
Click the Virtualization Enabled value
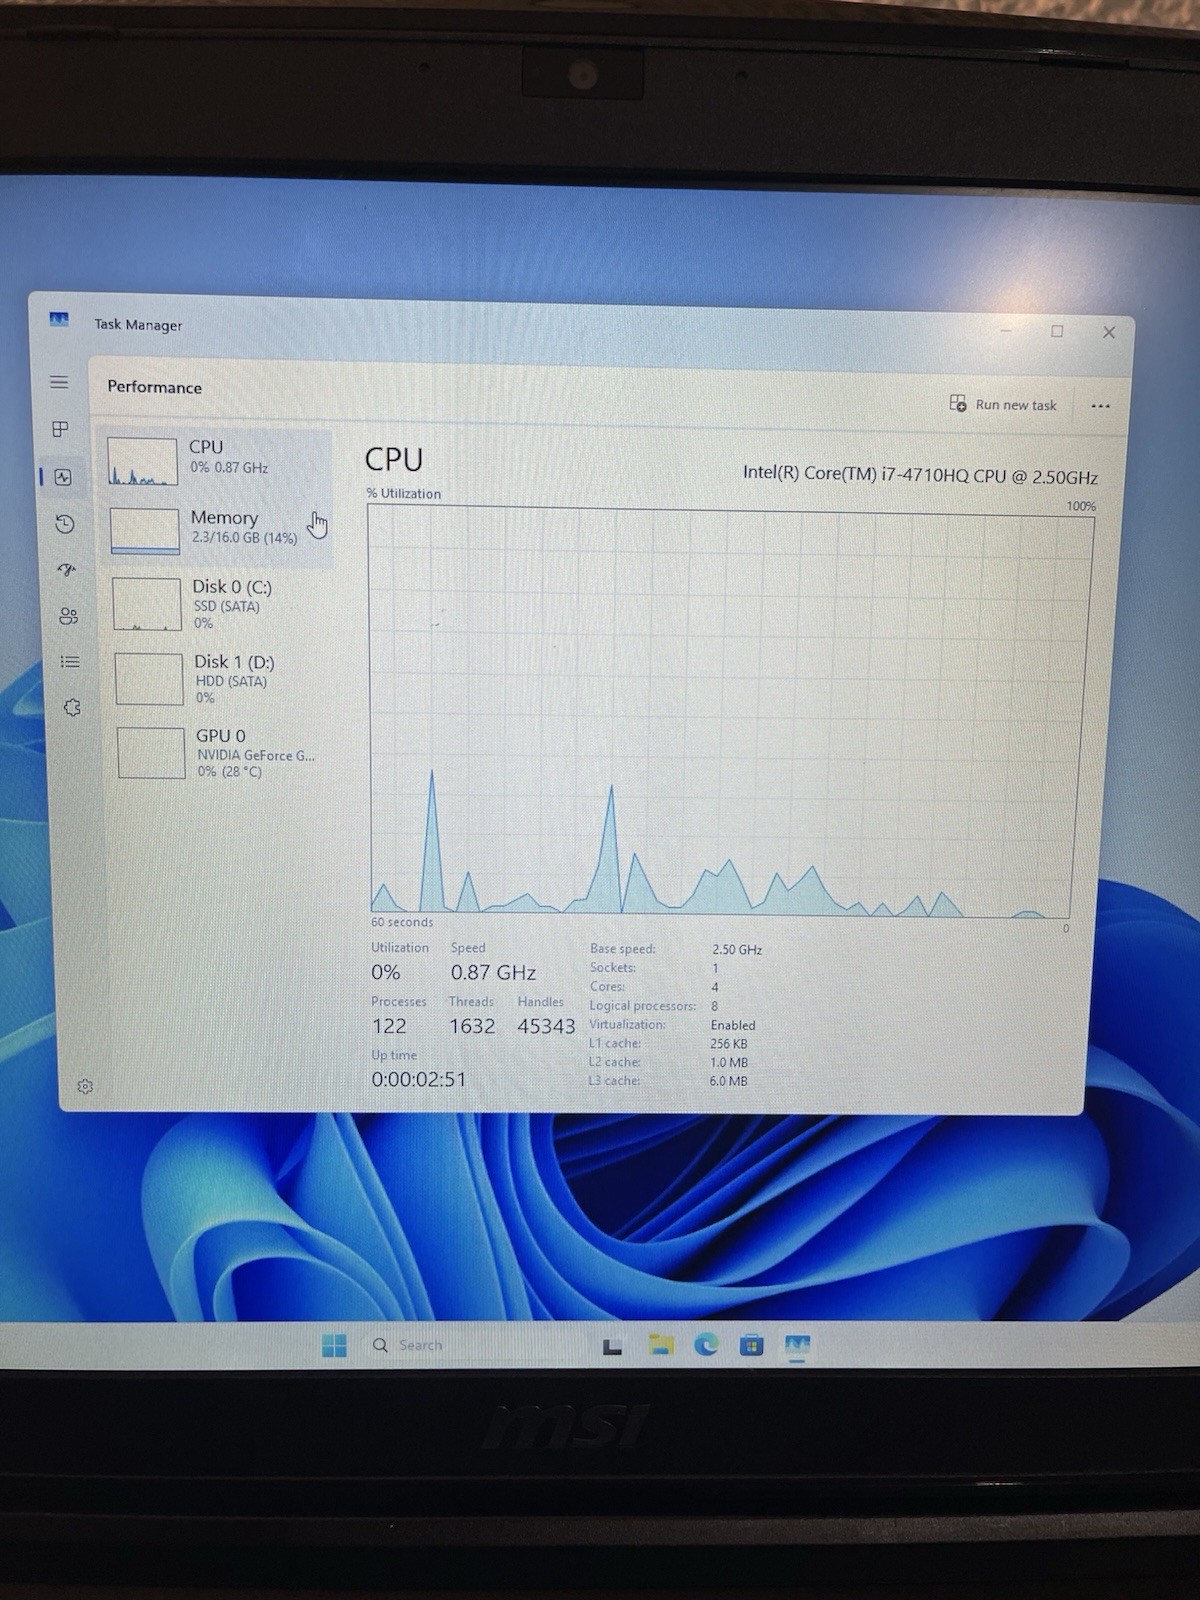click(x=733, y=1025)
